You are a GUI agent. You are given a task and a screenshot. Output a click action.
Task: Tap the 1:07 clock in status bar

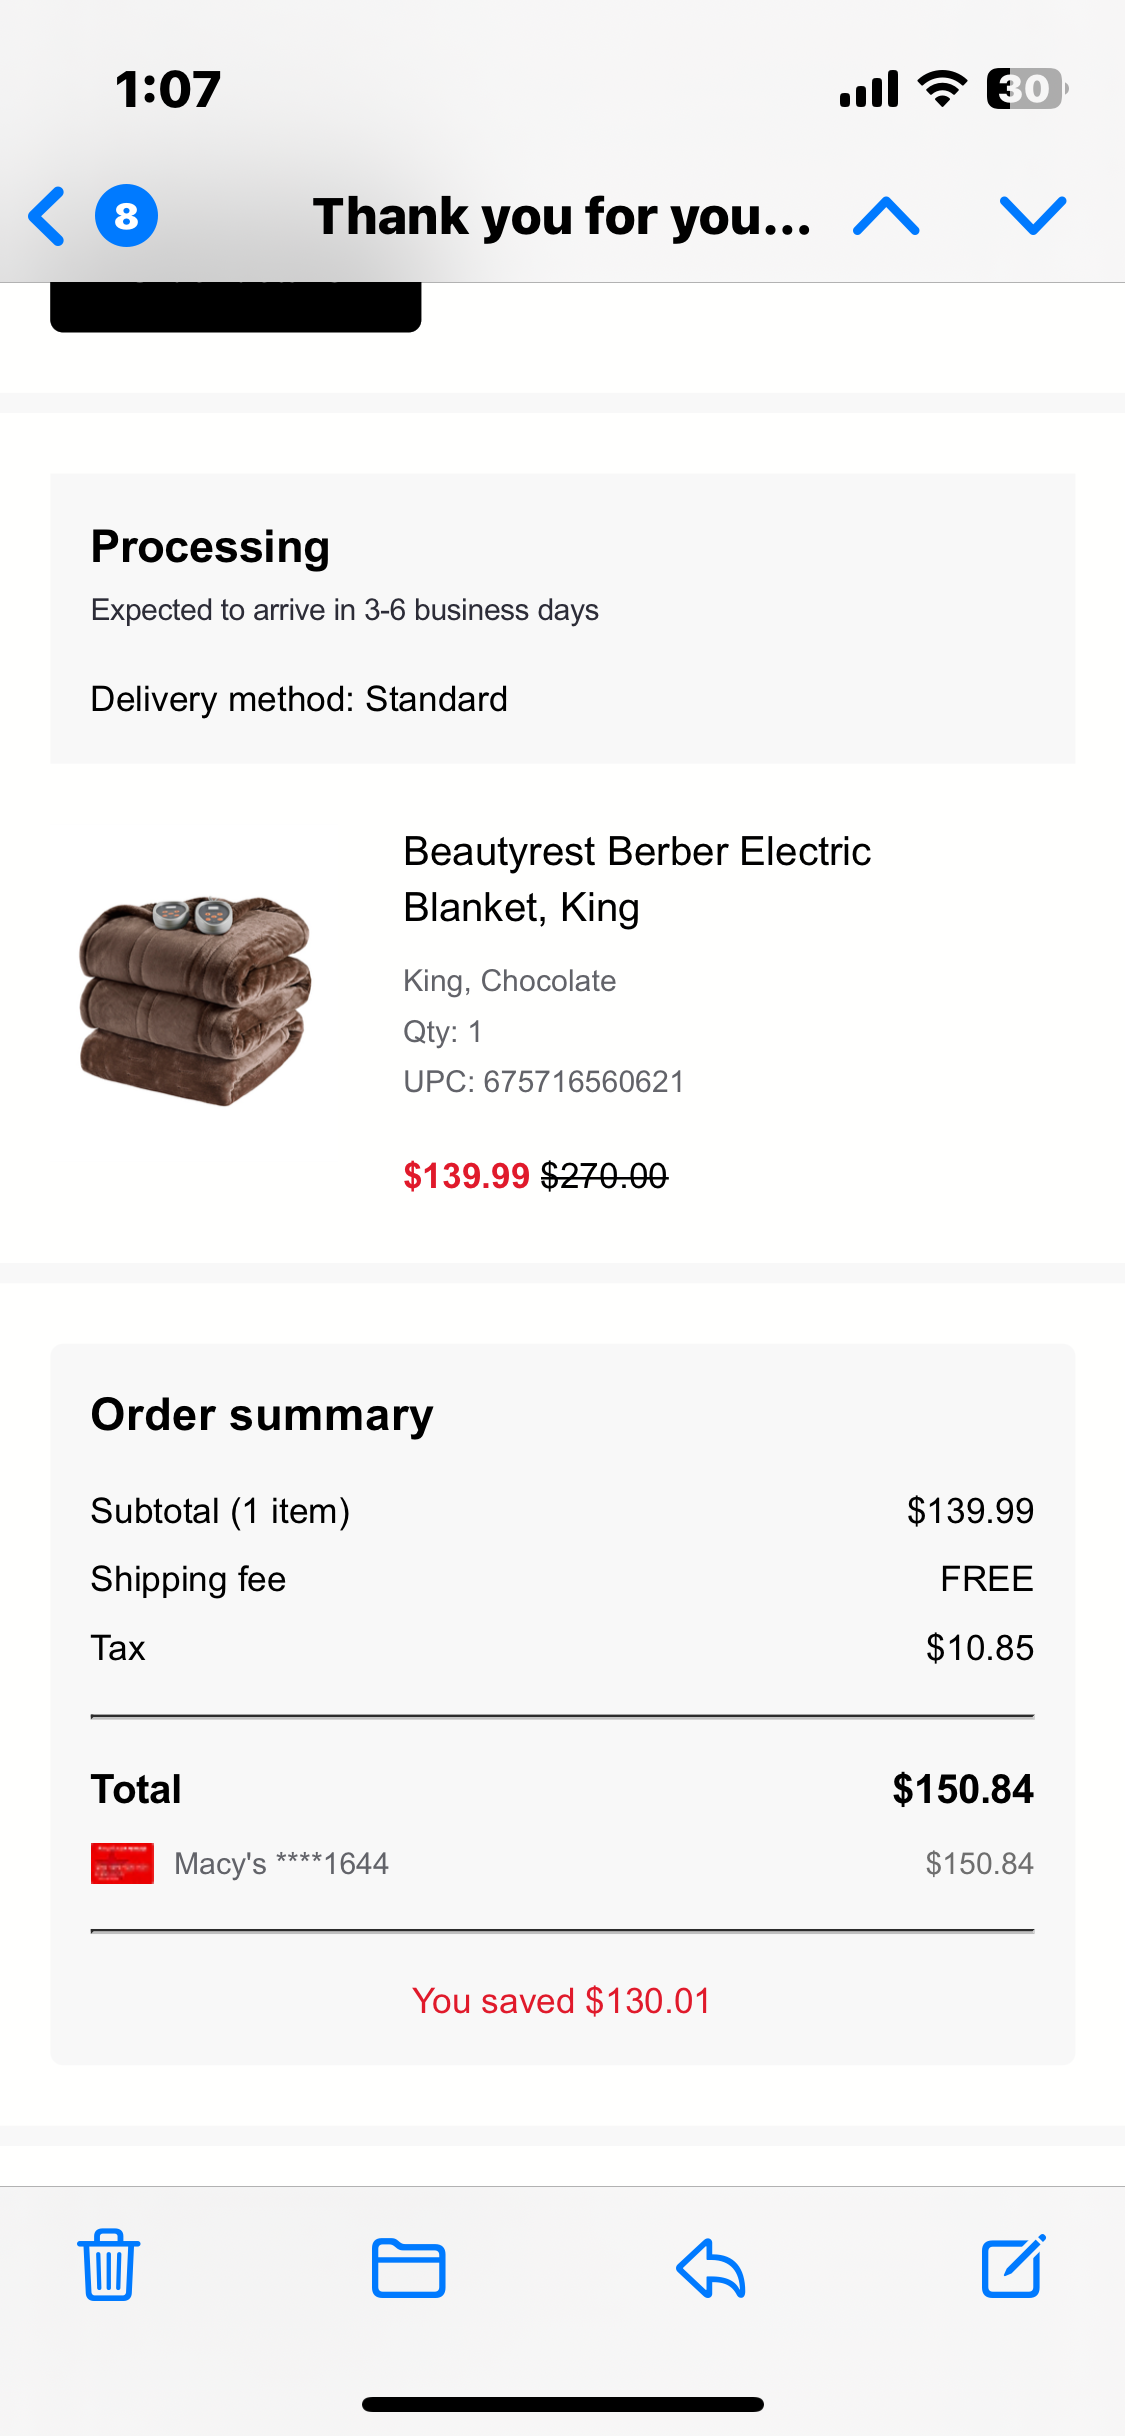(x=168, y=89)
